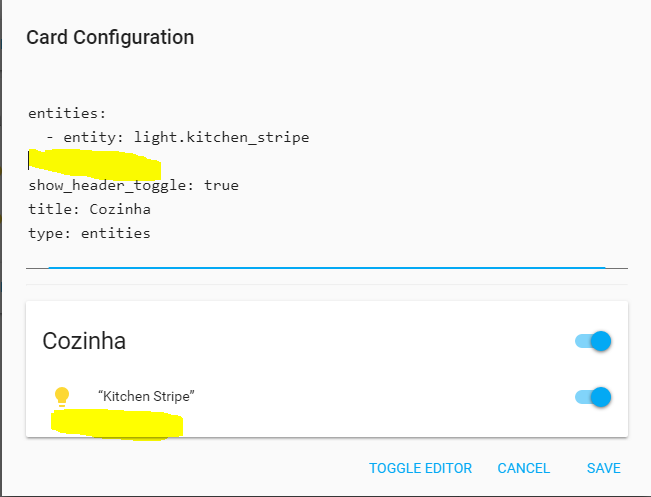
Task: Click the yellow highlight below Kitchen Stripe
Action: click(x=117, y=424)
